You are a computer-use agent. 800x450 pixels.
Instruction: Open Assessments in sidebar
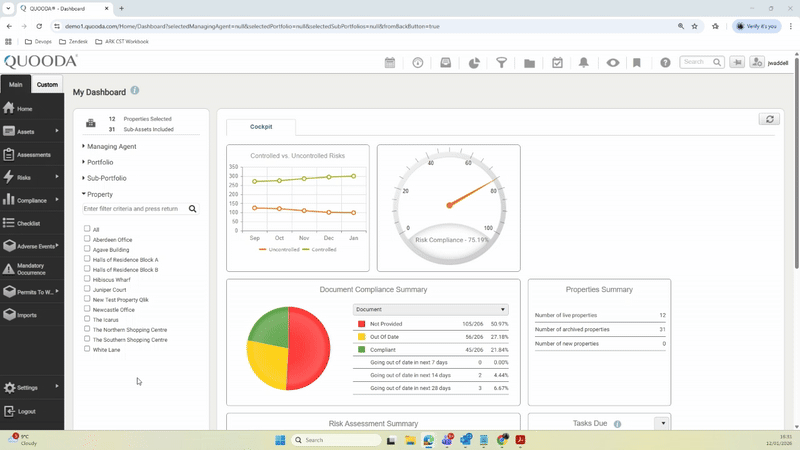click(32, 155)
